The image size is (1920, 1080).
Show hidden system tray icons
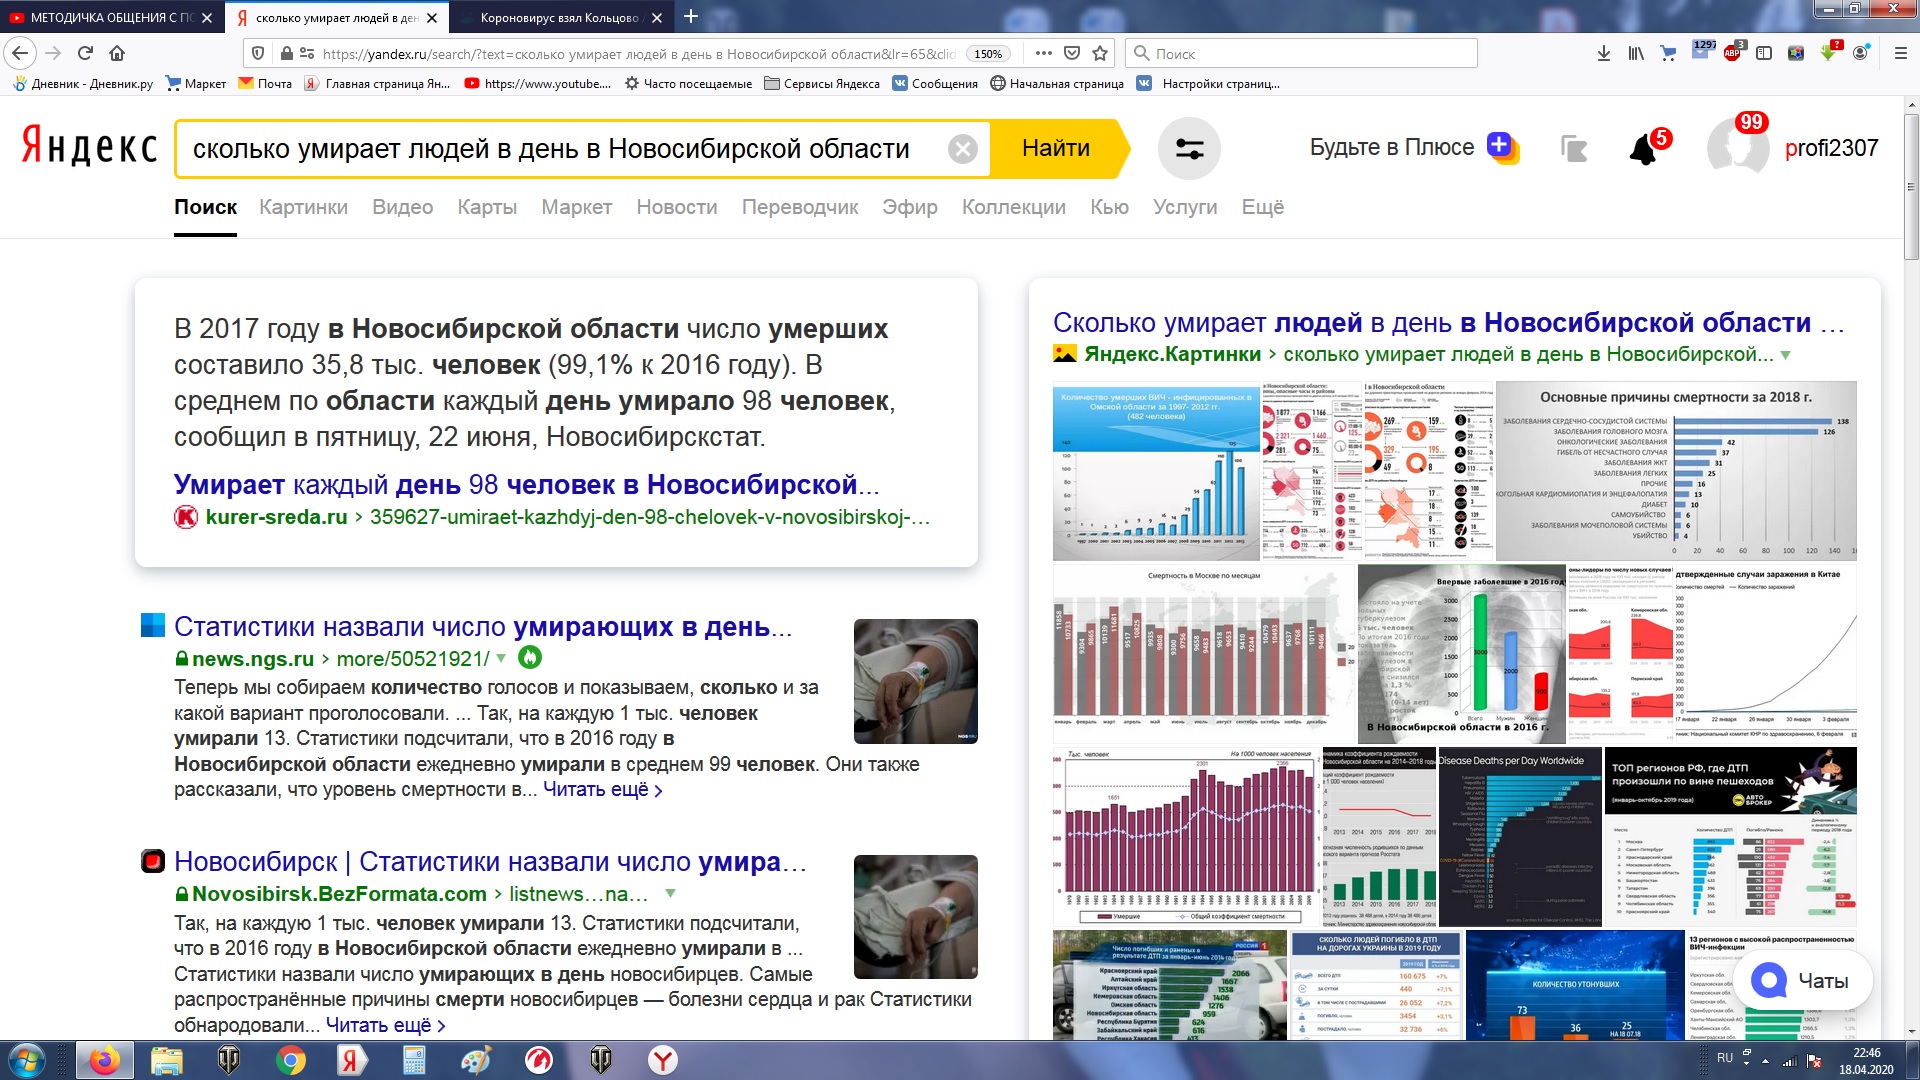point(1765,1060)
